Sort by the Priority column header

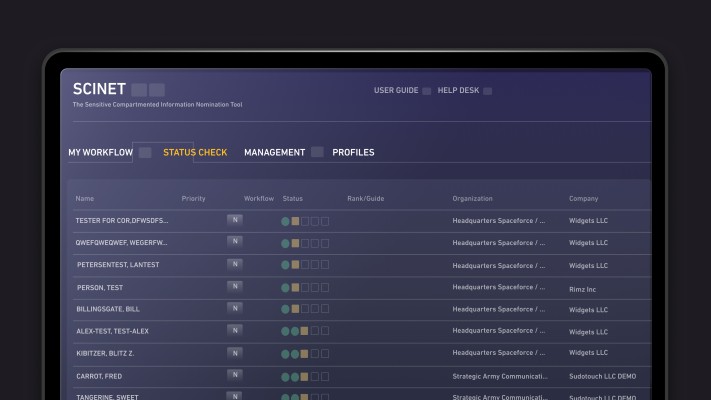pyautogui.click(x=193, y=199)
